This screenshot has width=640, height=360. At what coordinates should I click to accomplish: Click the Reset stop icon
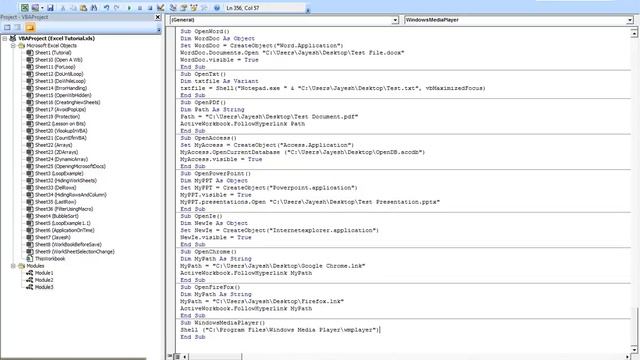coord(150,8)
